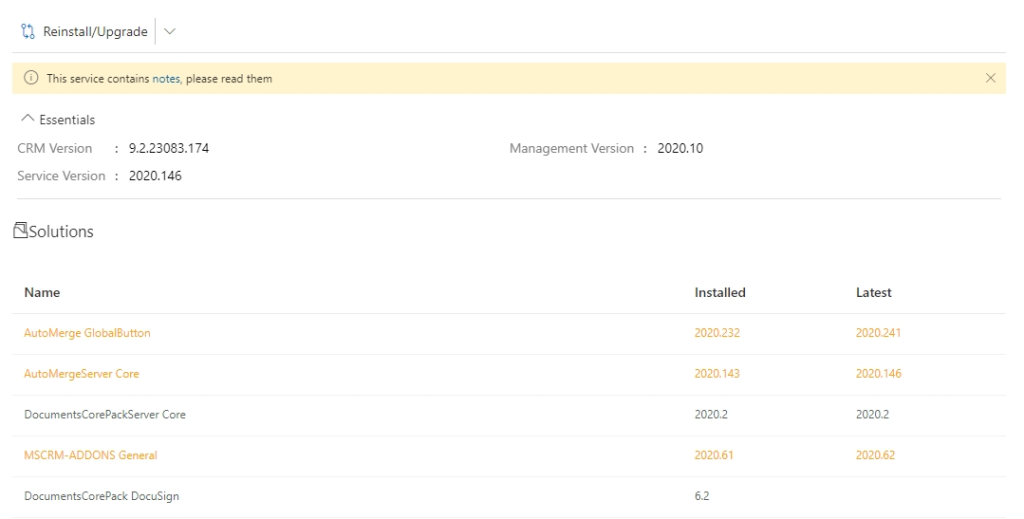Click the Reinstall/Upgrade sync icon
The height and width of the screenshot is (519, 1024).
click(27, 31)
